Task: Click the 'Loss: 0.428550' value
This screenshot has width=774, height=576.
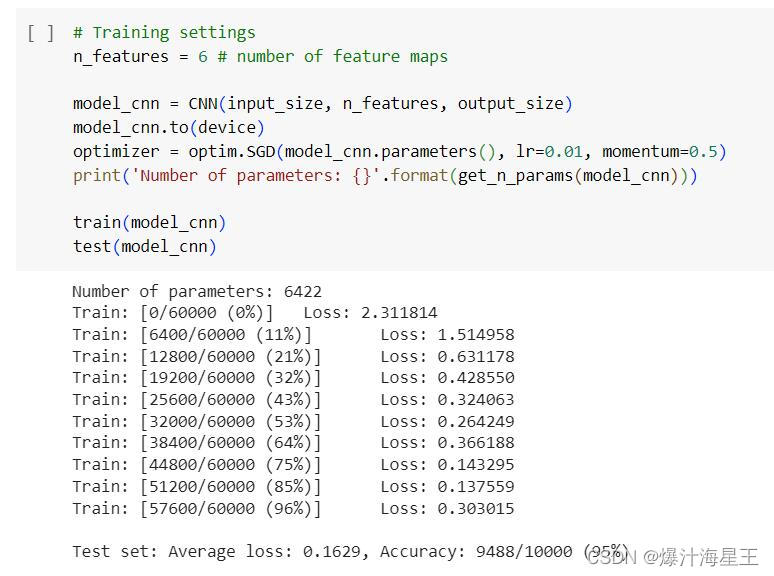Action: click(447, 378)
